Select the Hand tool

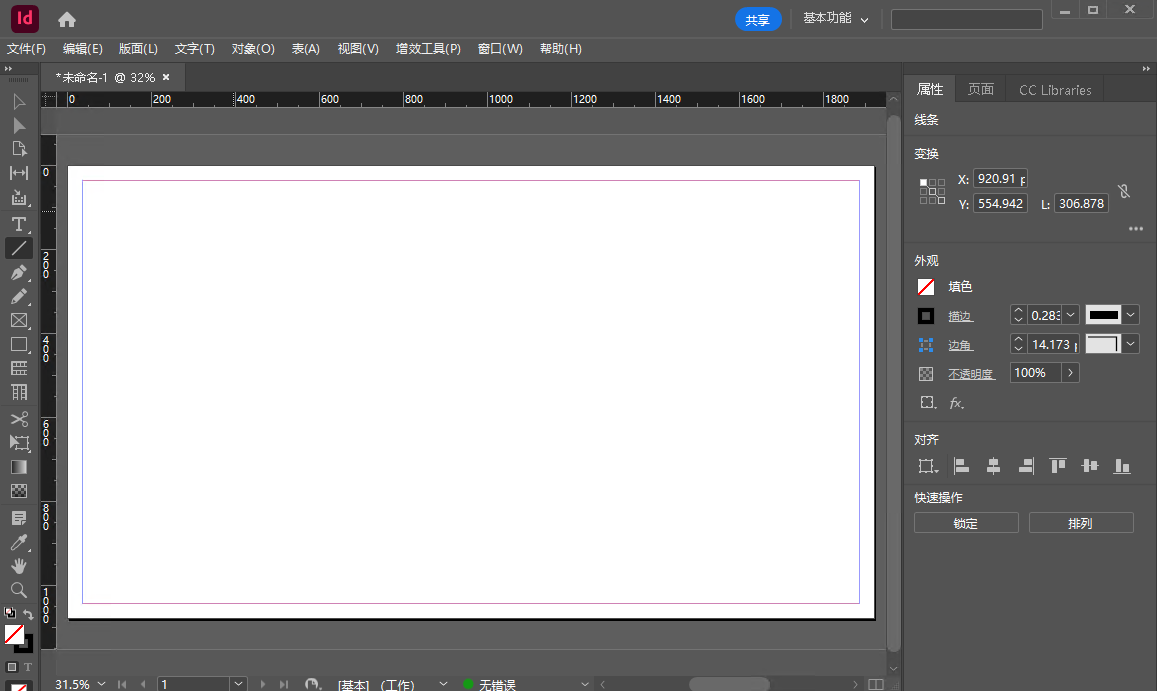point(19,566)
